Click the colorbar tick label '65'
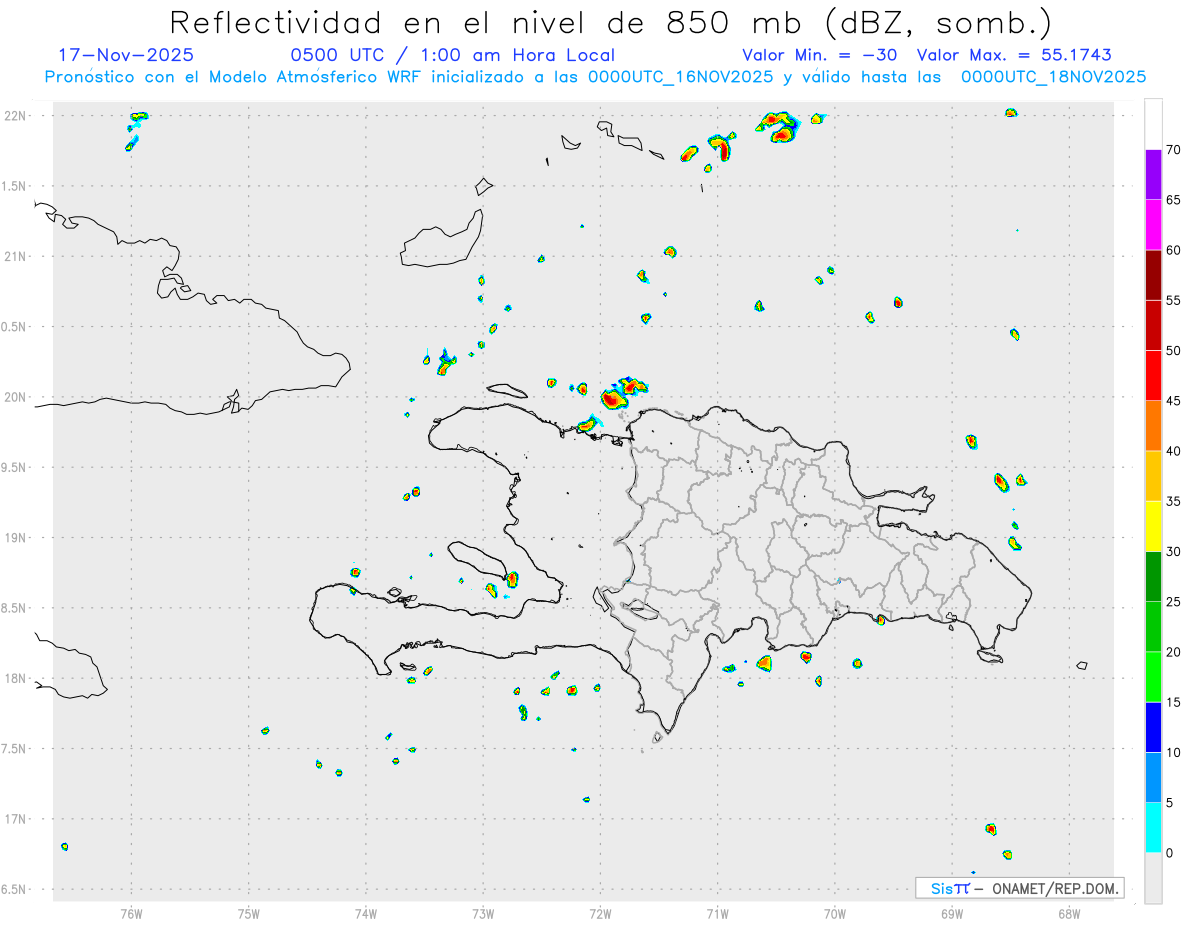 point(1174,200)
